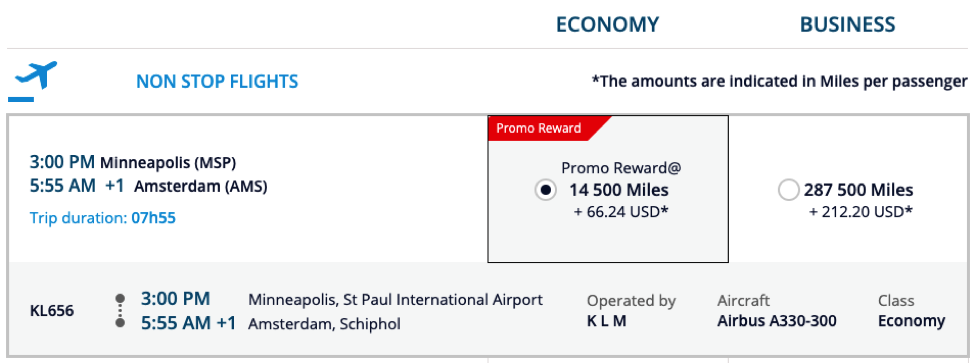The image size is (975, 364).
Task: Click flight number KL656
Action: (x=52, y=310)
